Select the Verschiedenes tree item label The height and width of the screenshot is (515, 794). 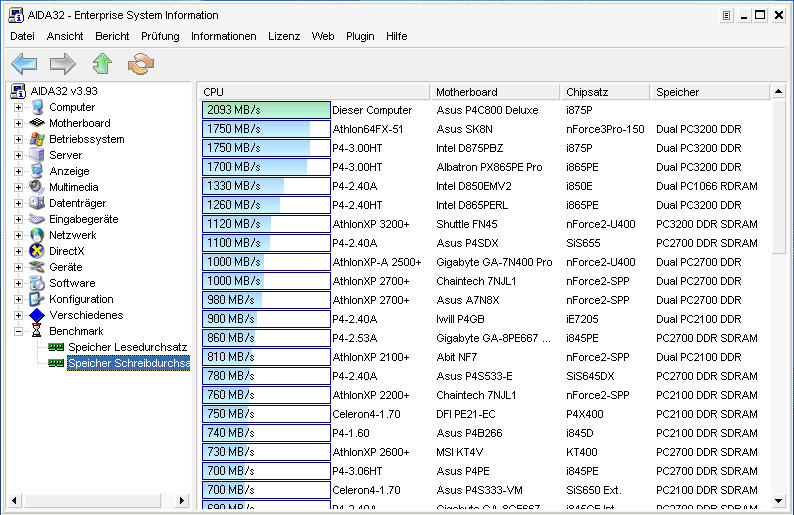(x=86, y=315)
